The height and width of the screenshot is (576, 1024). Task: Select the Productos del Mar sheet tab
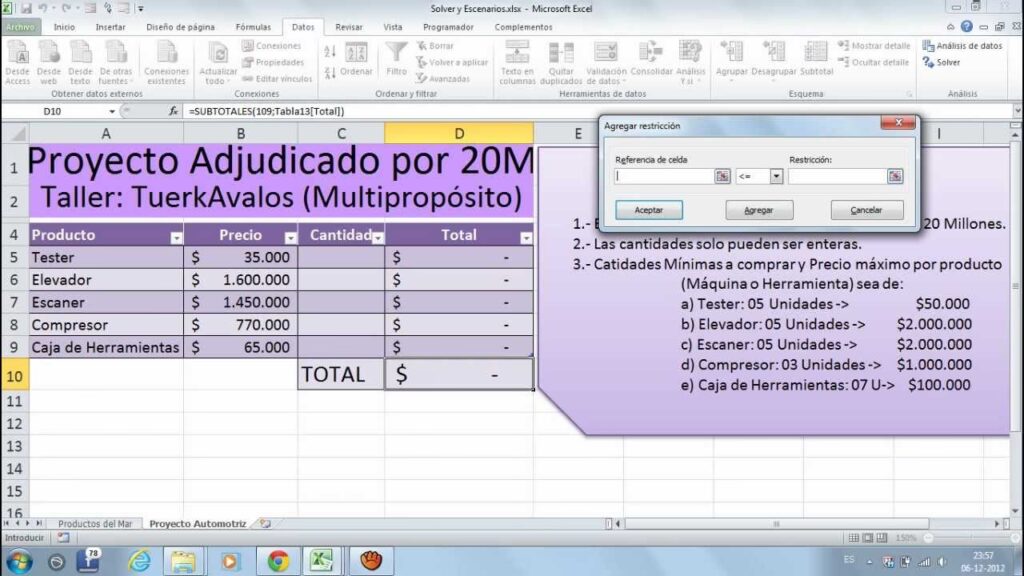tap(95, 523)
